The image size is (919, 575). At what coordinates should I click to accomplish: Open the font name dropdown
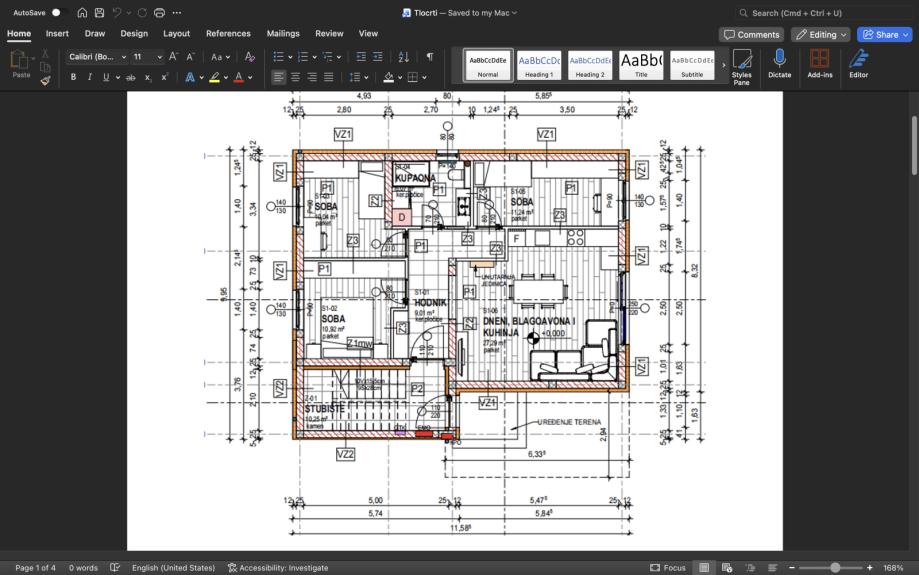coord(124,57)
